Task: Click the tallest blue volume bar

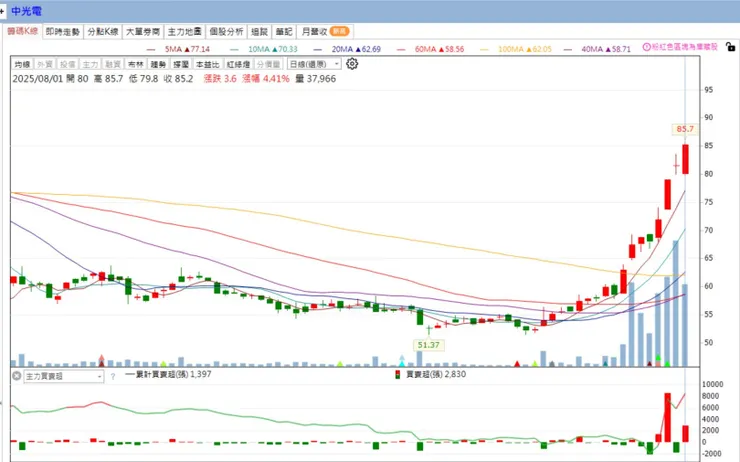Action: pos(676,303)
